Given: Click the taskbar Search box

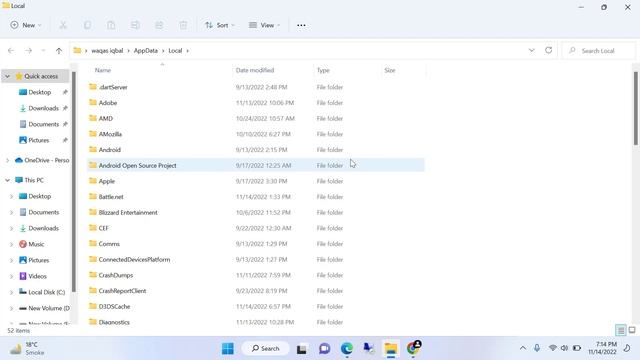Looking at the screenshot, I should coord(265,349).
